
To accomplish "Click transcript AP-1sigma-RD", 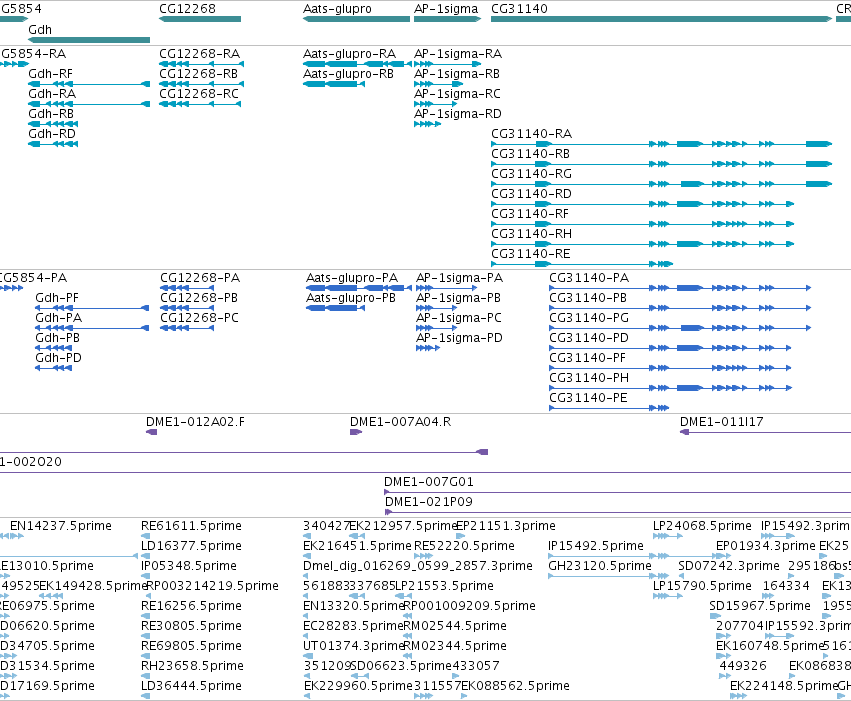I will tap(458, 114).
